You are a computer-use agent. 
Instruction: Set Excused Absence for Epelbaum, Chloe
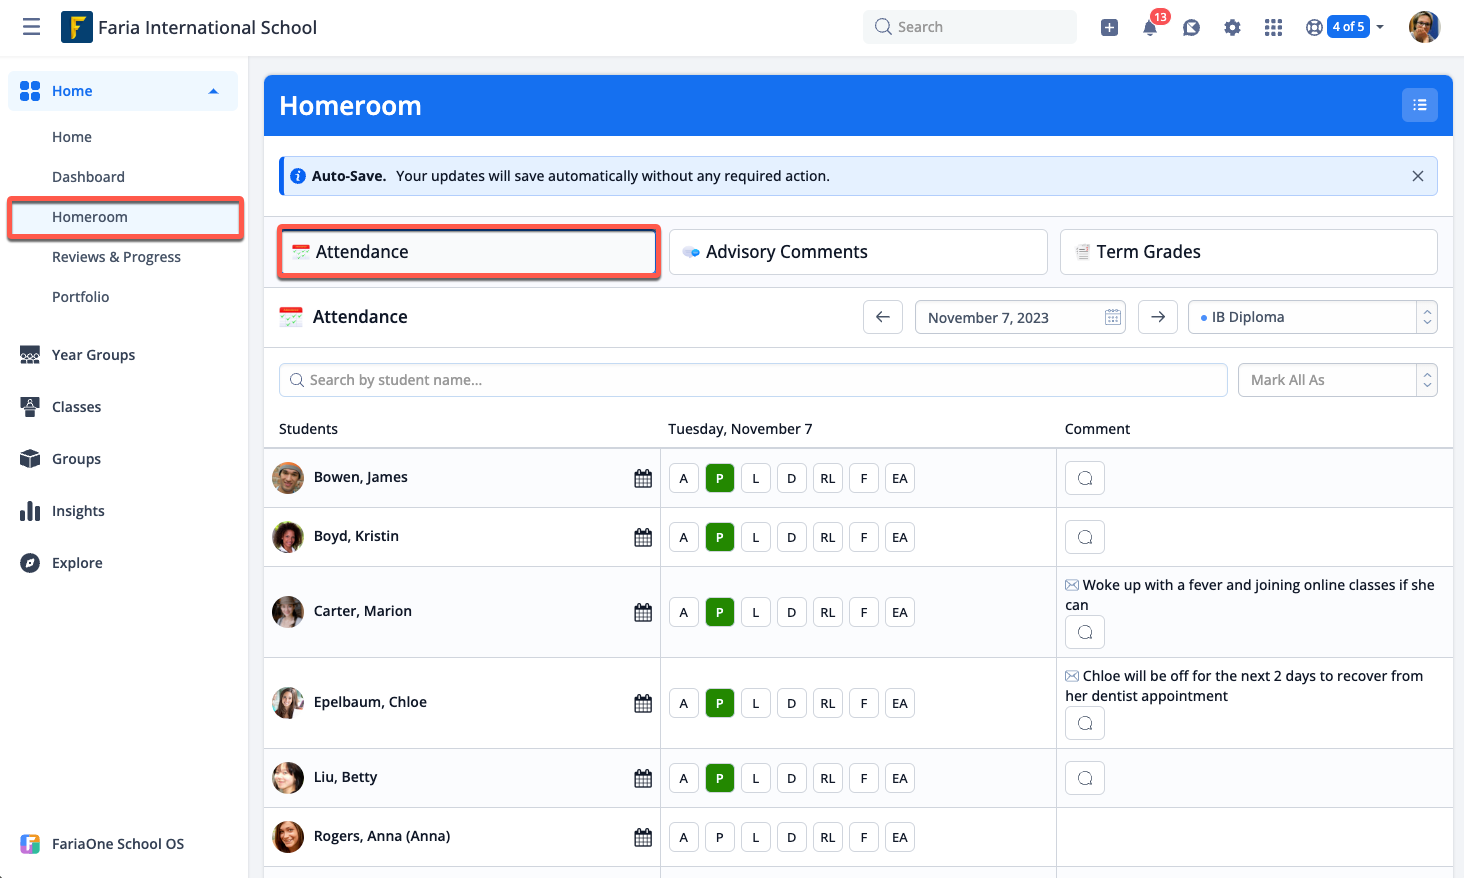point(899,703)
